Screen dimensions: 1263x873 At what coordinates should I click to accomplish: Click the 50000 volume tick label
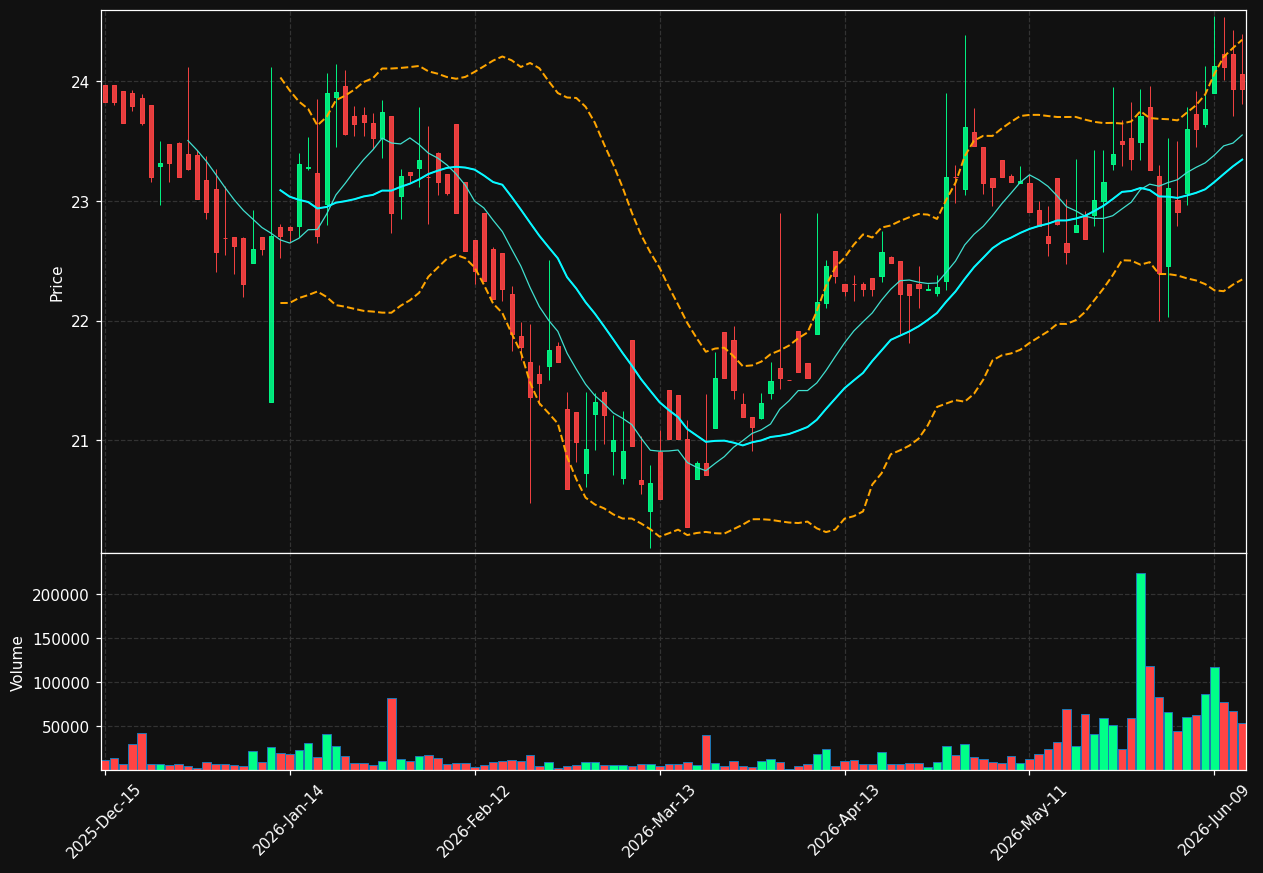(67, 728)
